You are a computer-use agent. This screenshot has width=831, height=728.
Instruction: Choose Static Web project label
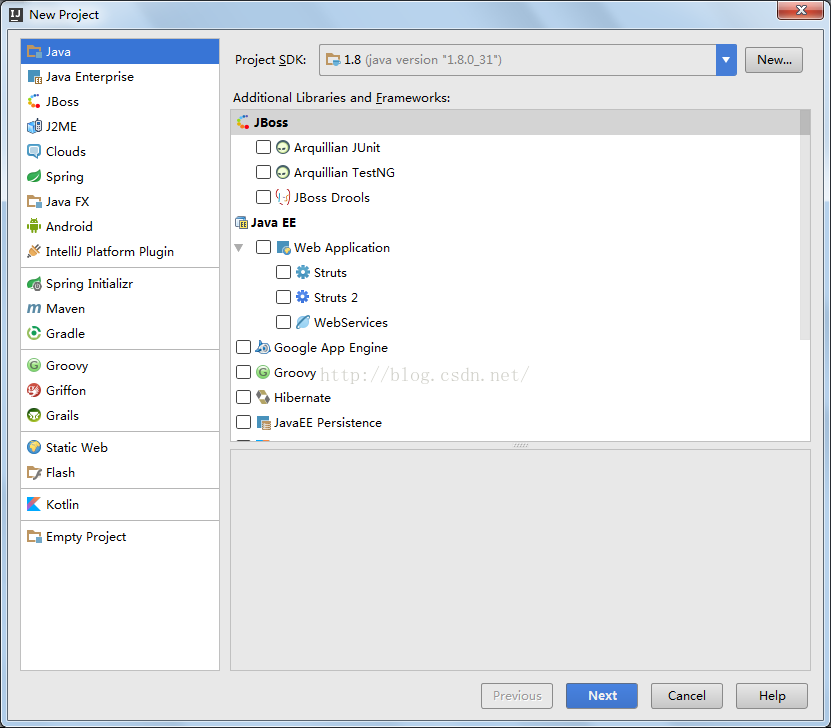(77, 448)
